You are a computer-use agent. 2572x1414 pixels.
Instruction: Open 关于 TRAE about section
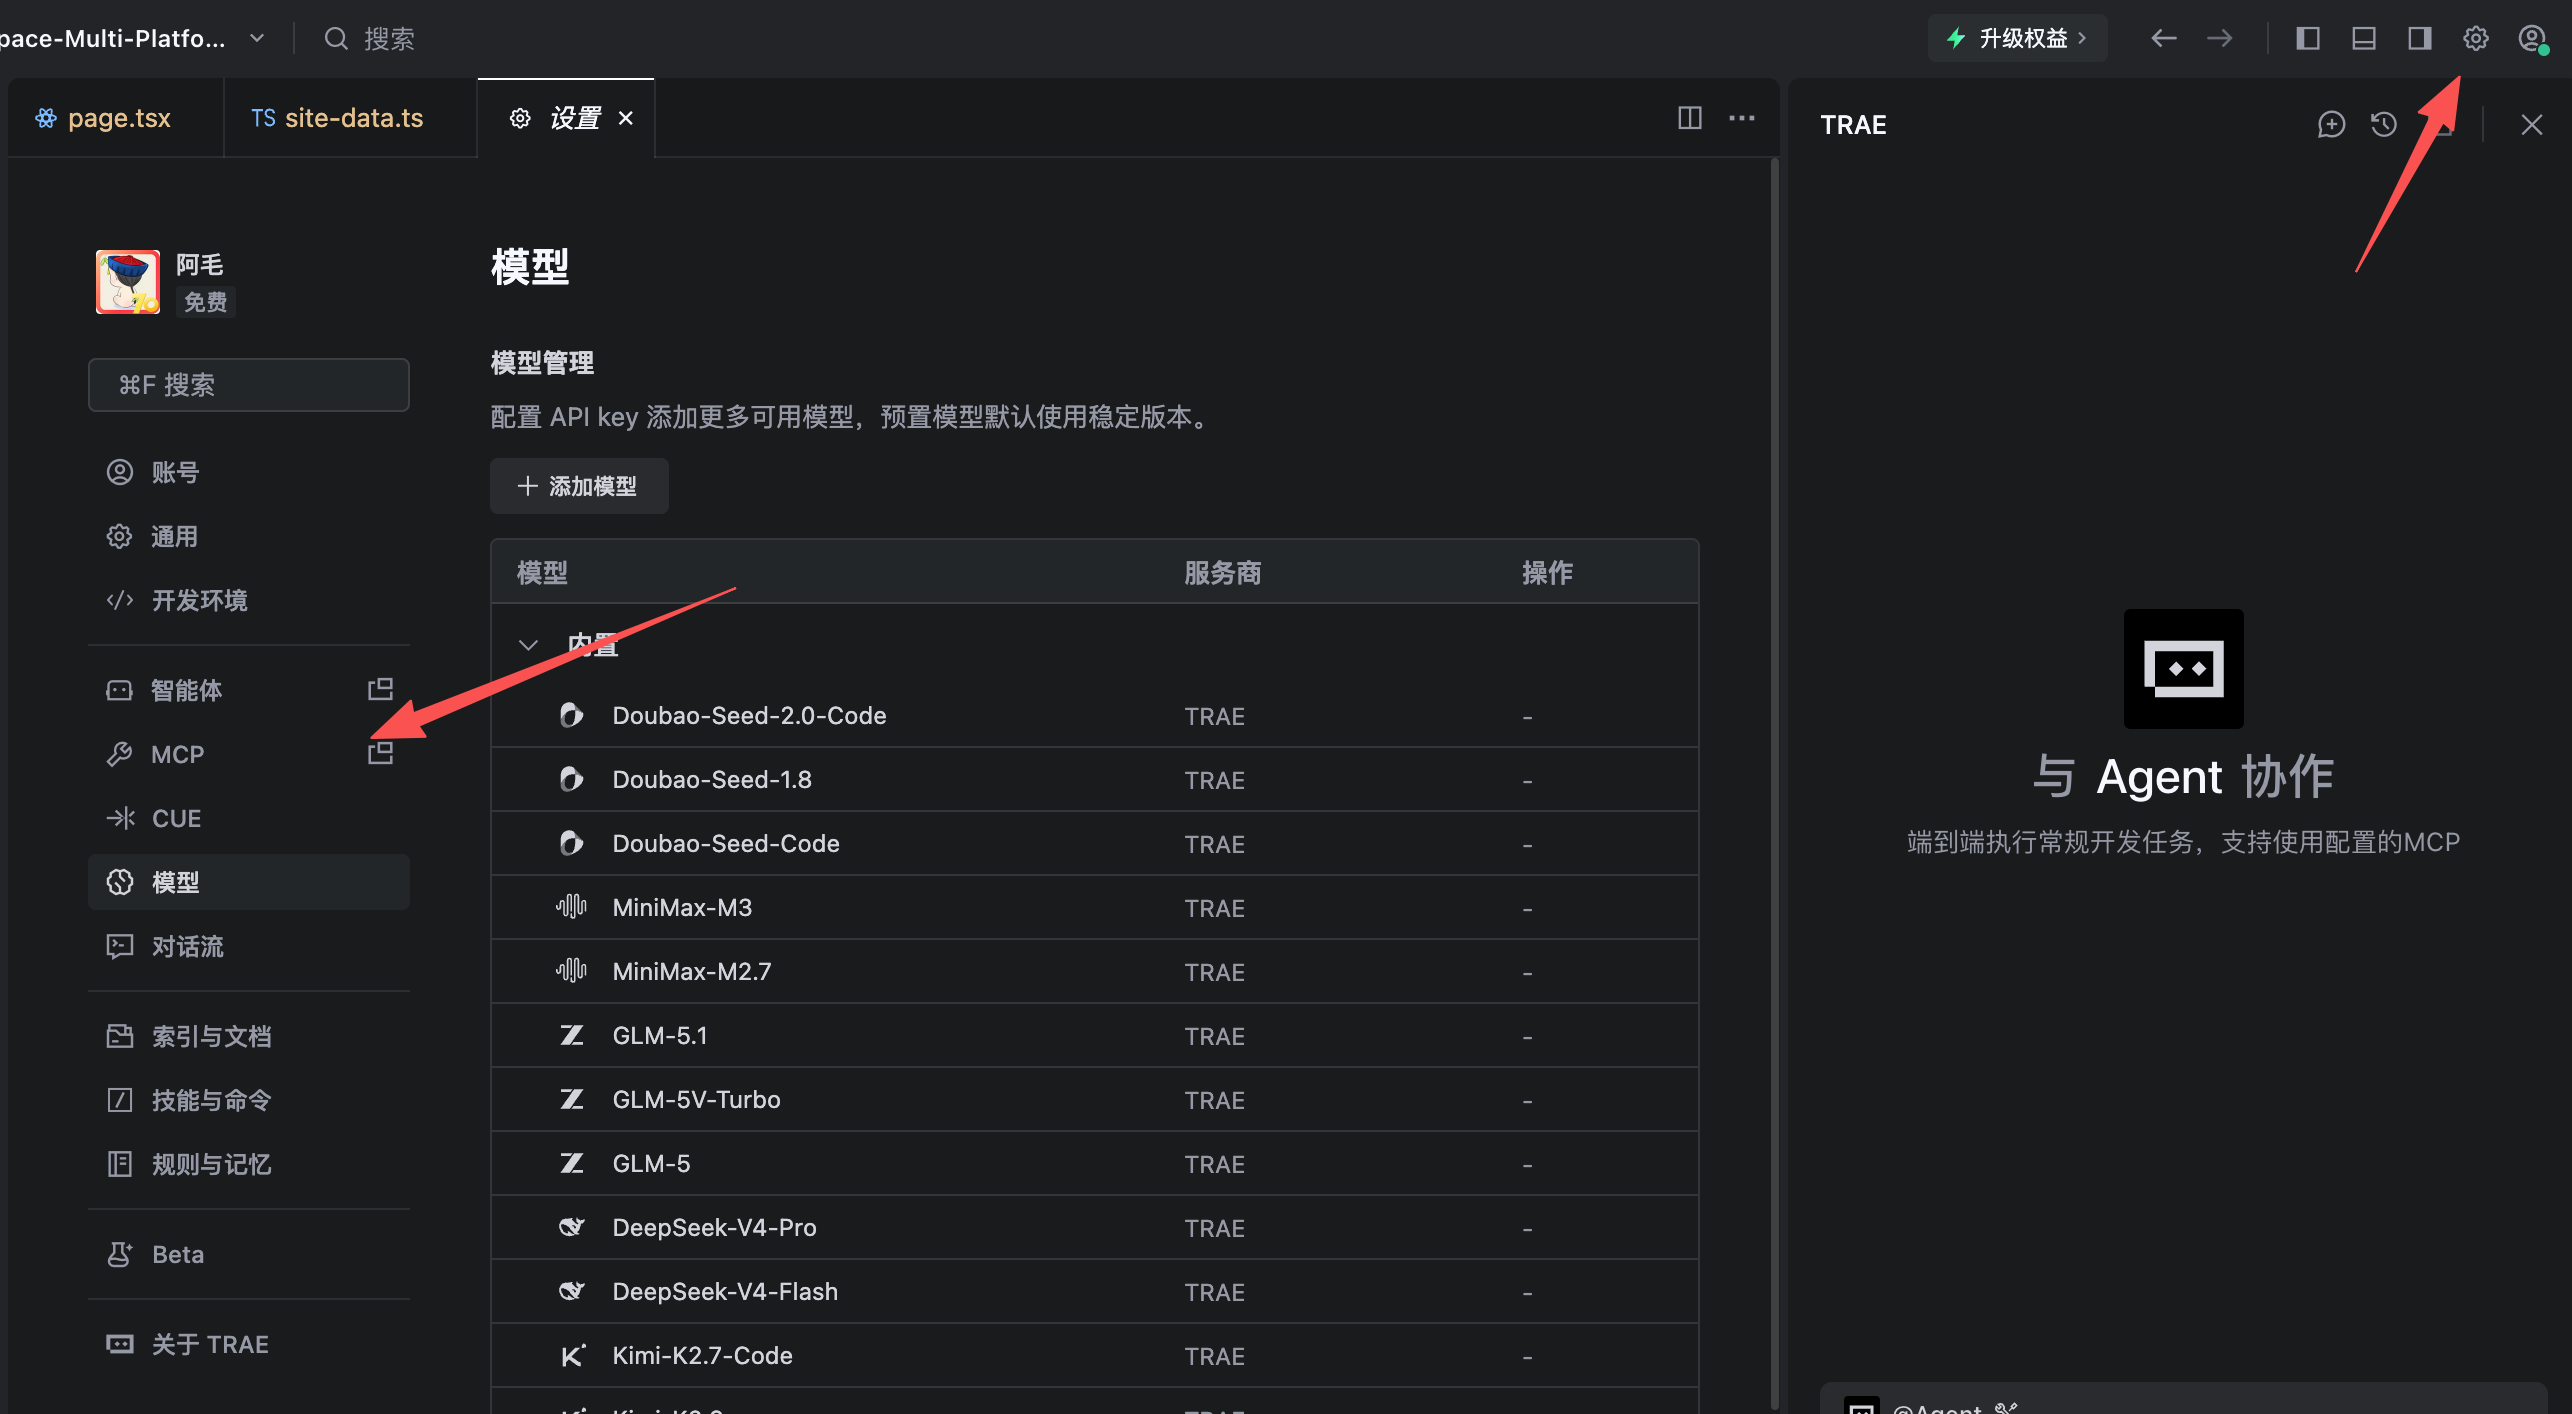(248, 1344)
